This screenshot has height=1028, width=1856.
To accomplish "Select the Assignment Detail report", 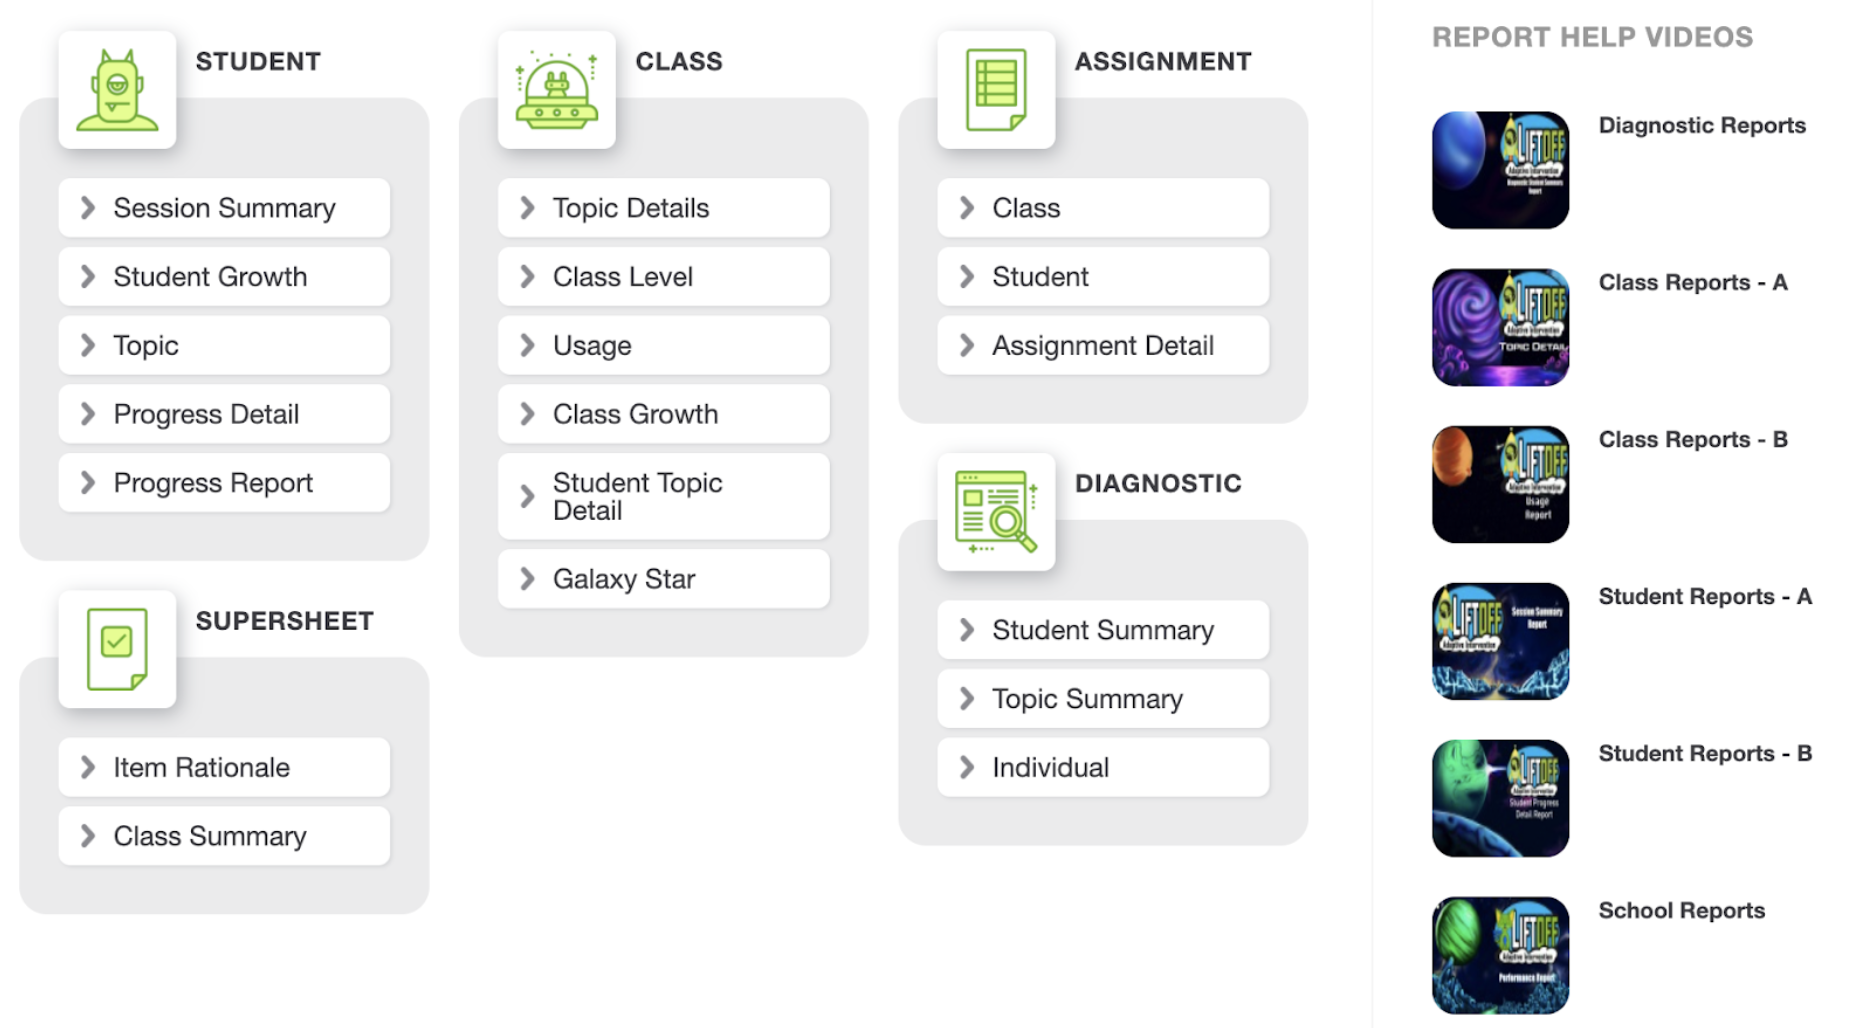I will [x=1103, y=346].
